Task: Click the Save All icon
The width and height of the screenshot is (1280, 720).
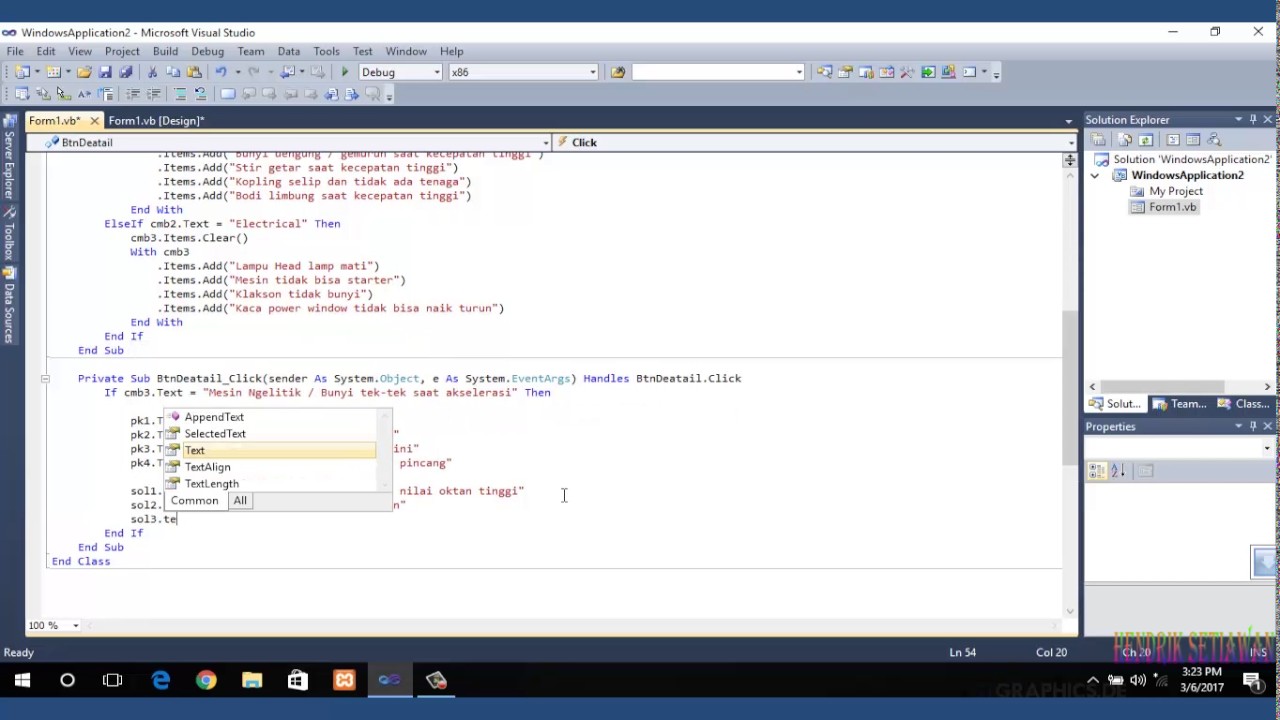Action: point(126,72)
